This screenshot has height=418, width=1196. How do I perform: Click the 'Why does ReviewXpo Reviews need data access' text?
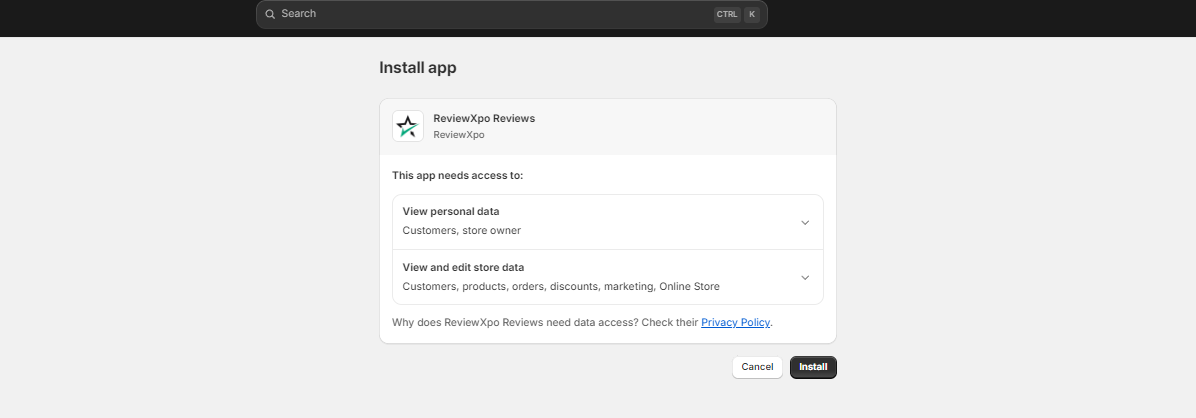[x=544, y=322]
